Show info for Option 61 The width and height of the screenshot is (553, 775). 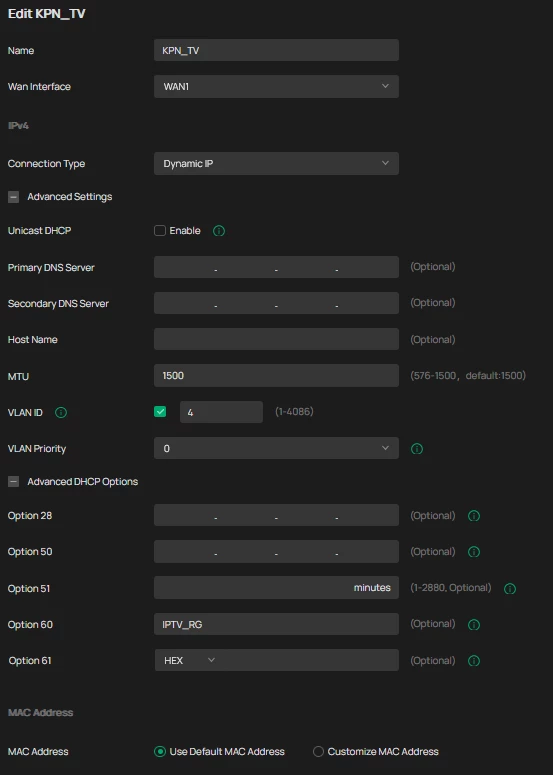(x=474, y=661)
